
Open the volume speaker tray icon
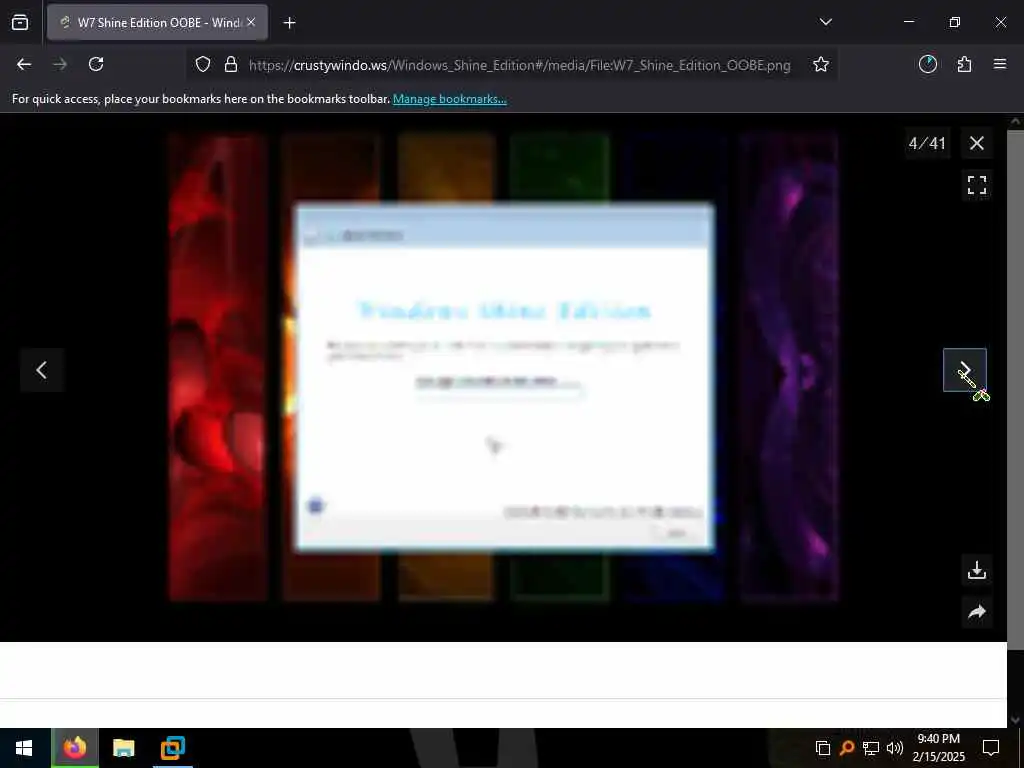[895, 748]
